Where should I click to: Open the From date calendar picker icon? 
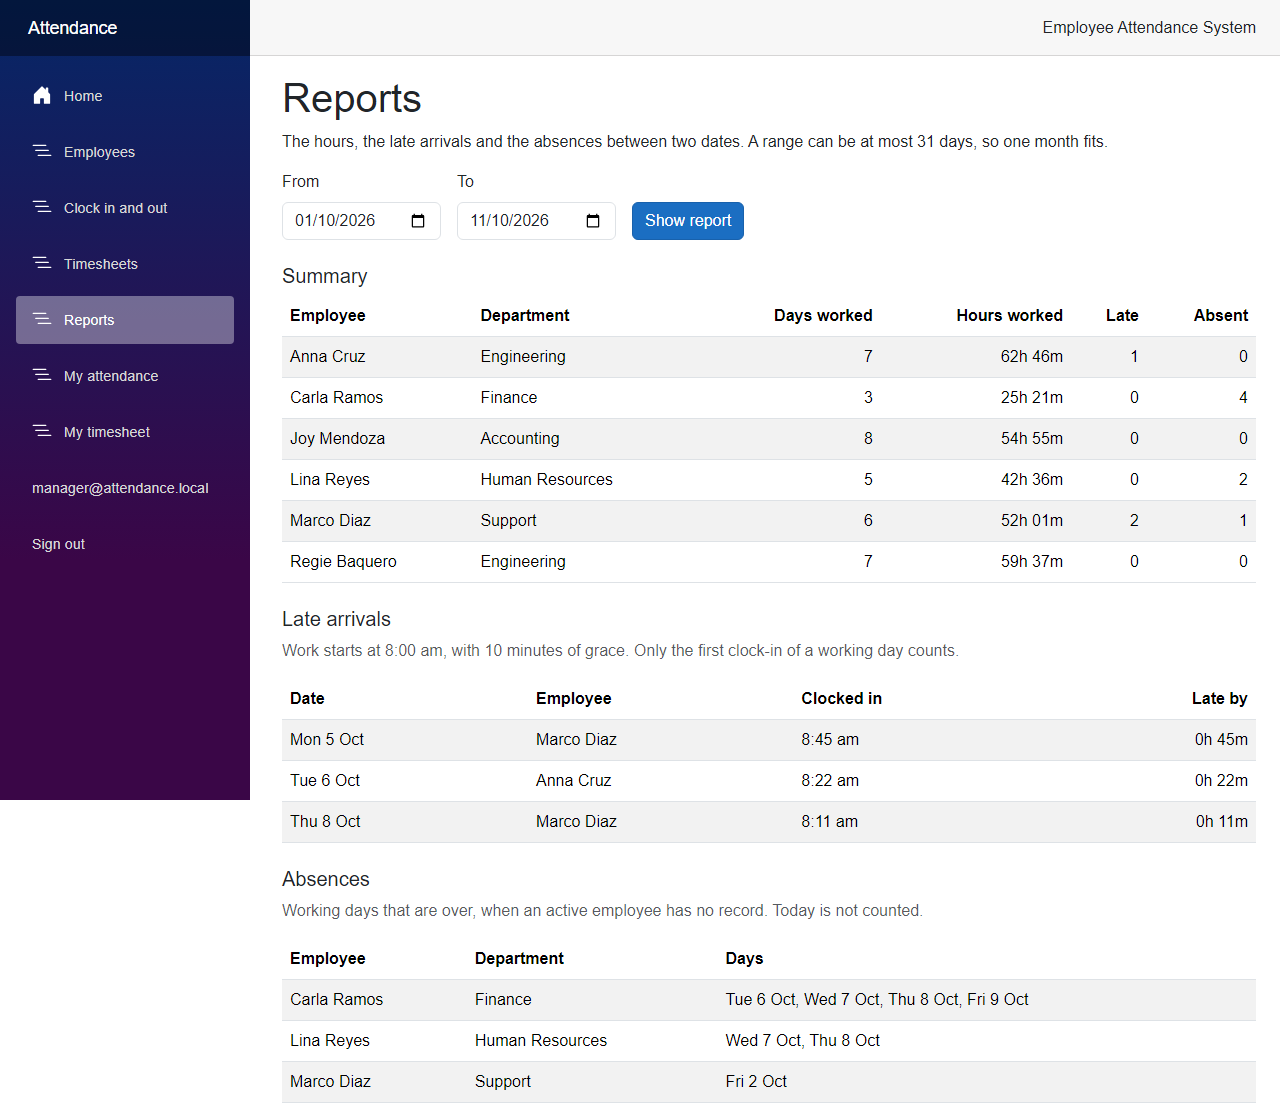[x=418, y=221]
